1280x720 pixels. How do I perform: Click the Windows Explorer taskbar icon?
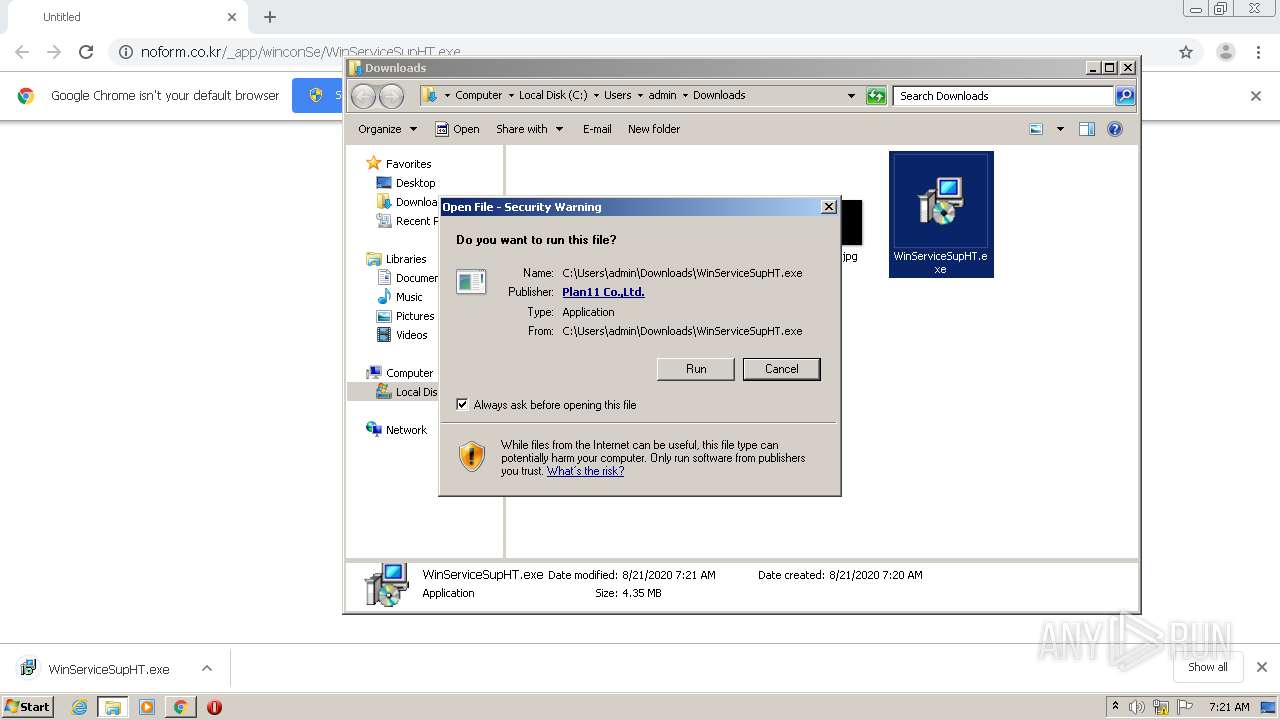coord(113,707)
